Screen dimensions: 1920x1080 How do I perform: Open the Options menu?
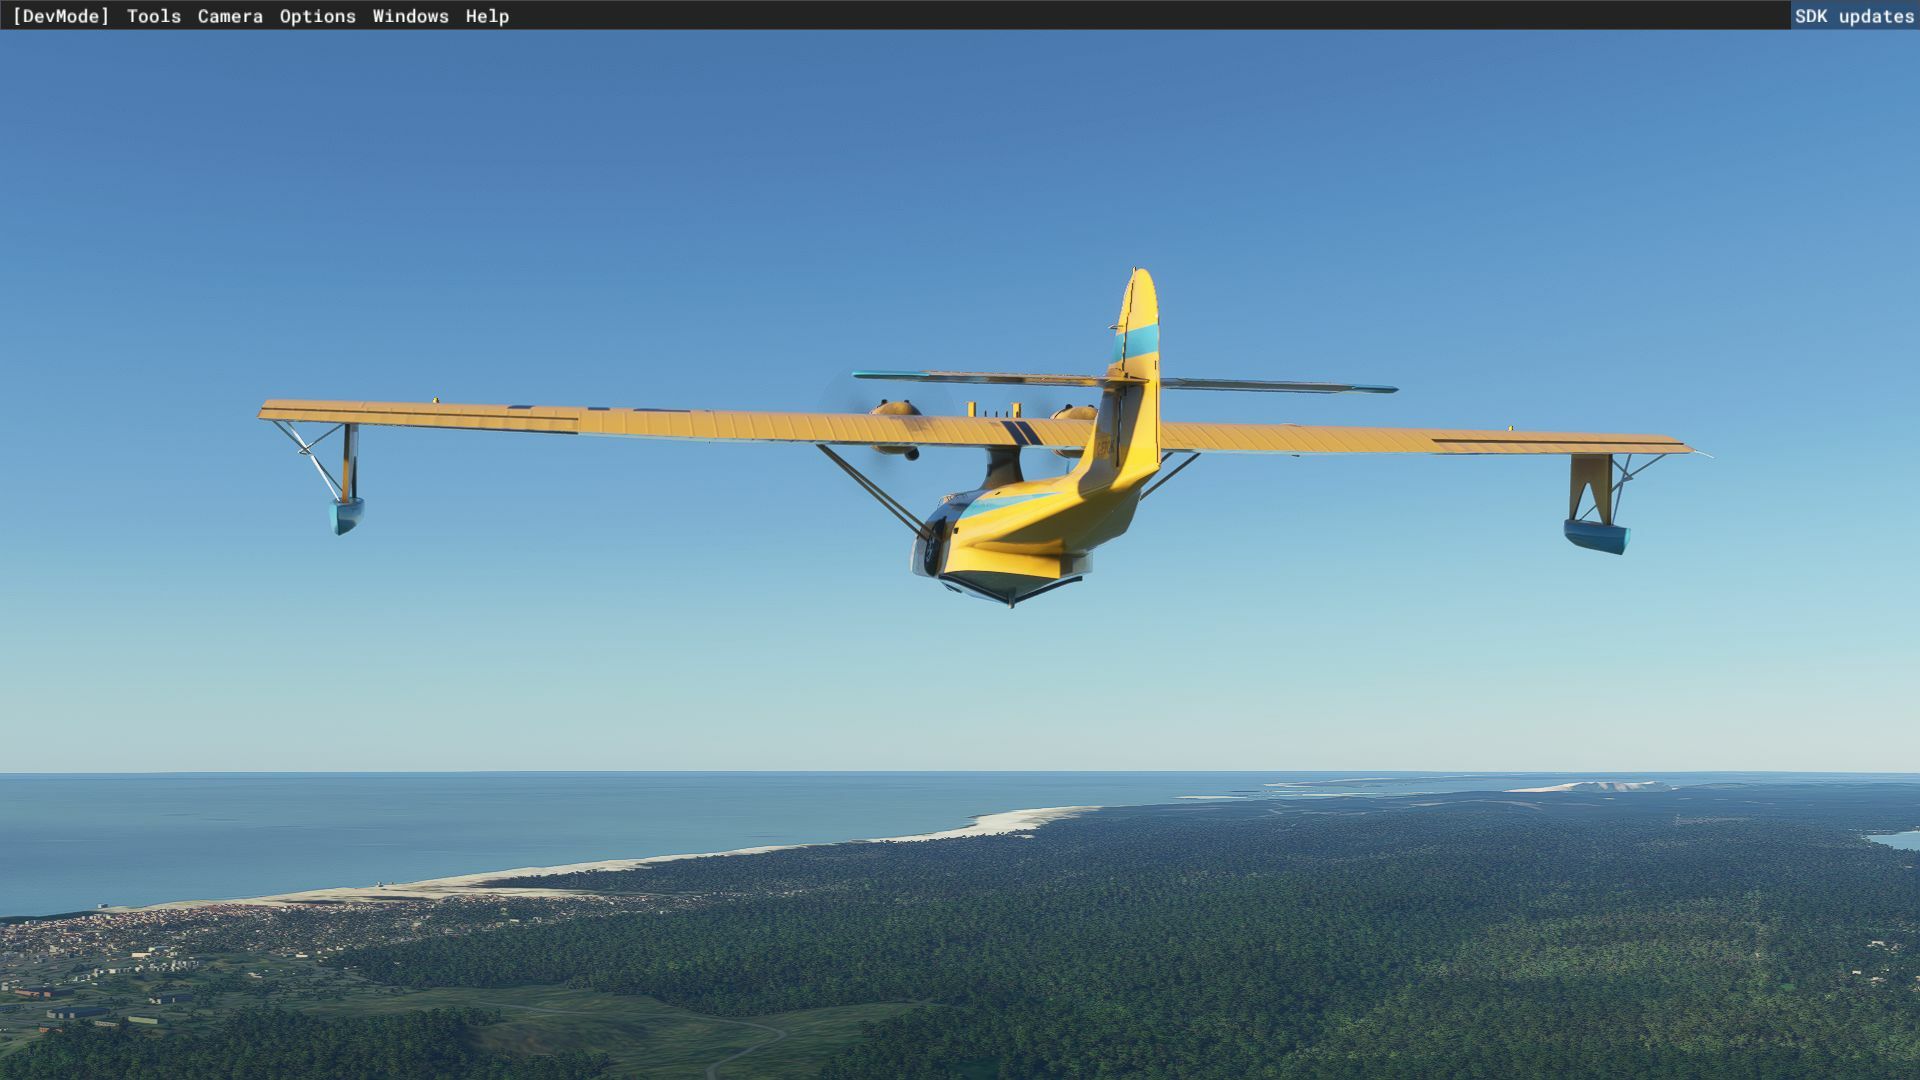317,16
